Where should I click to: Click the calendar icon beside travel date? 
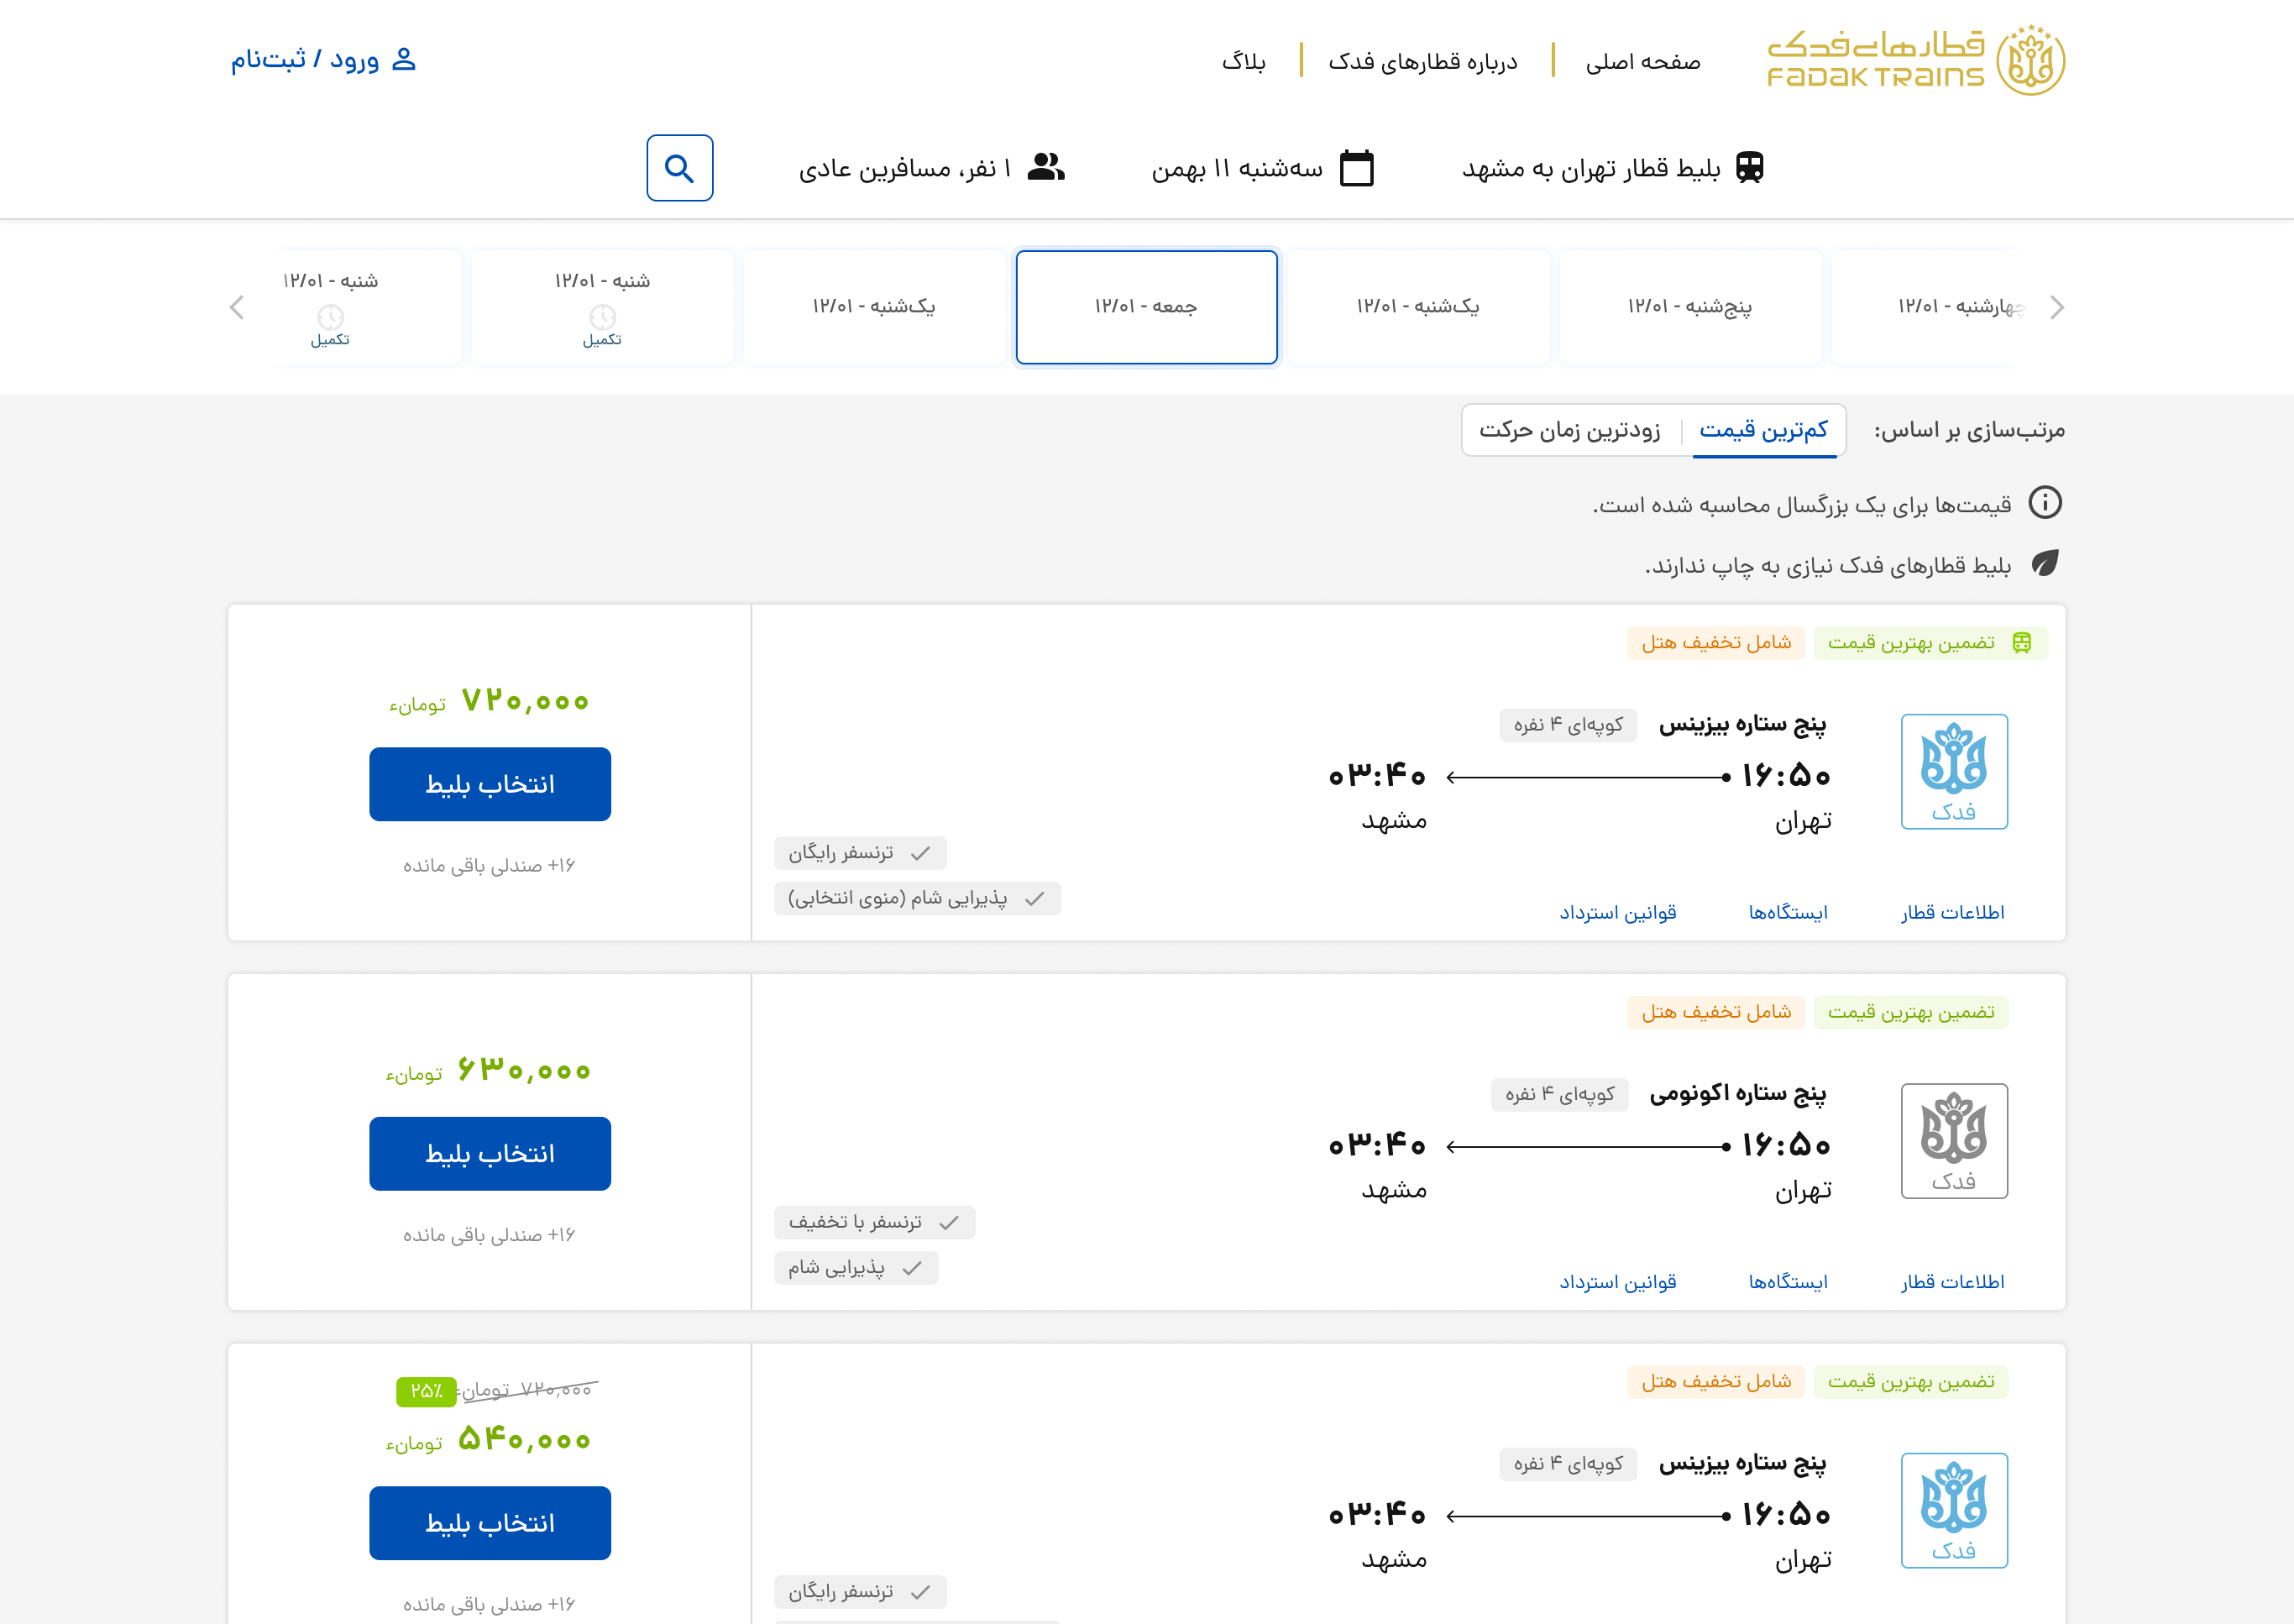[x=1356, y=168]
